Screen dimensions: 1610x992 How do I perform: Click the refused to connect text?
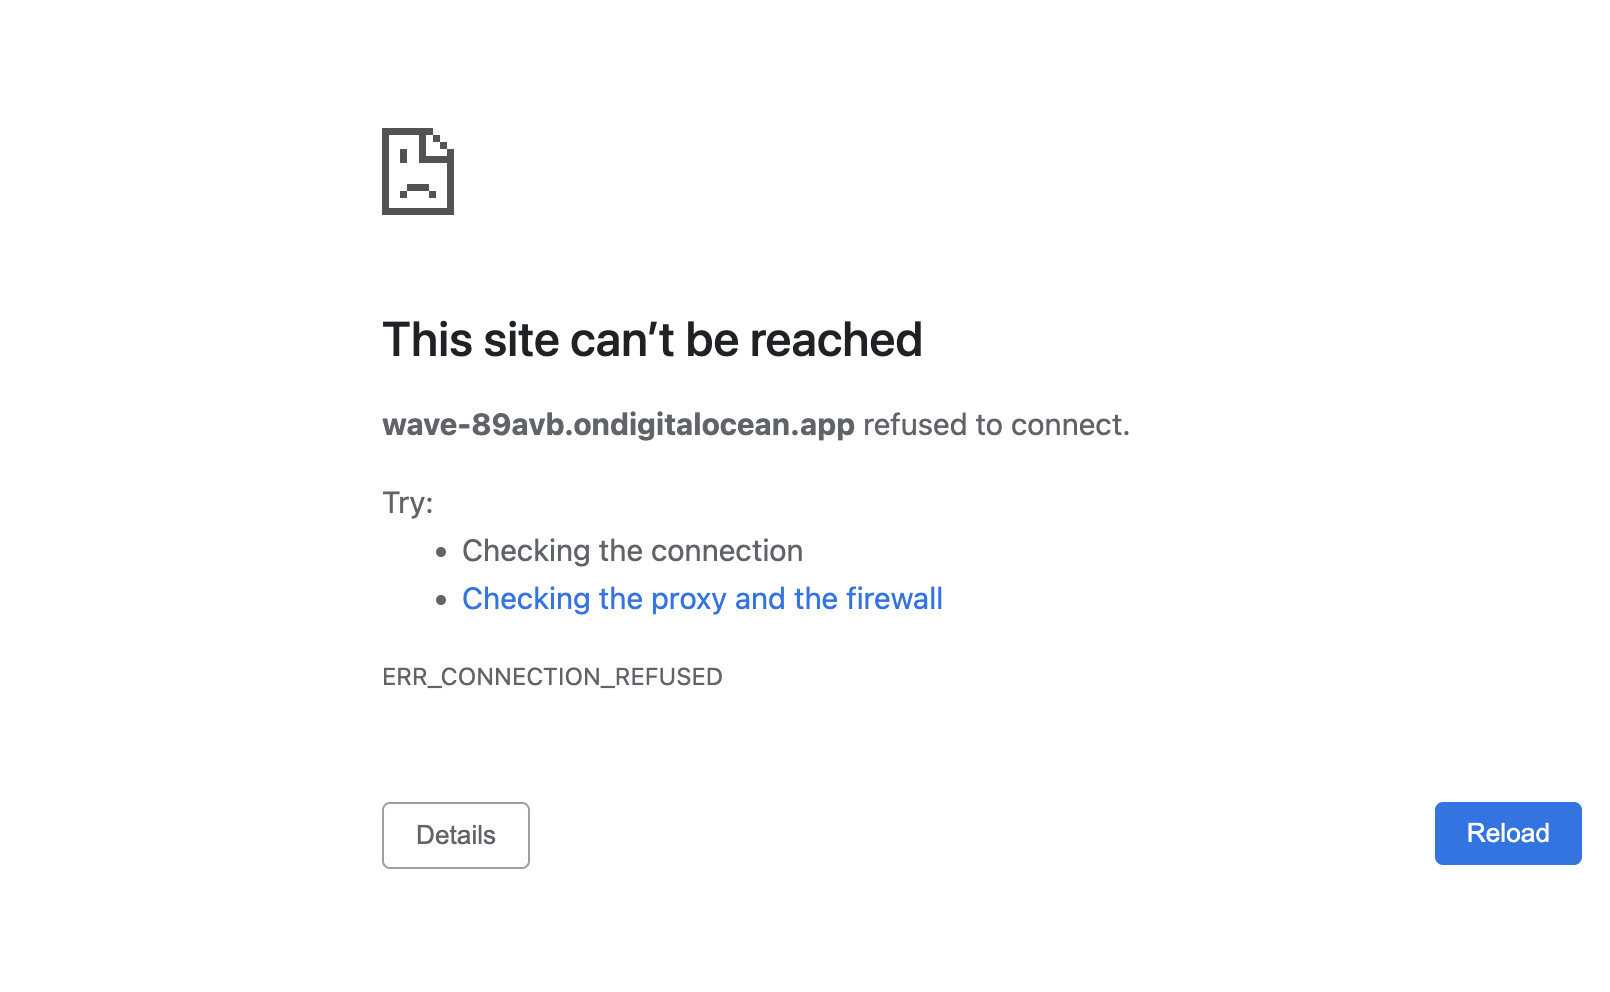click(996, 425)
